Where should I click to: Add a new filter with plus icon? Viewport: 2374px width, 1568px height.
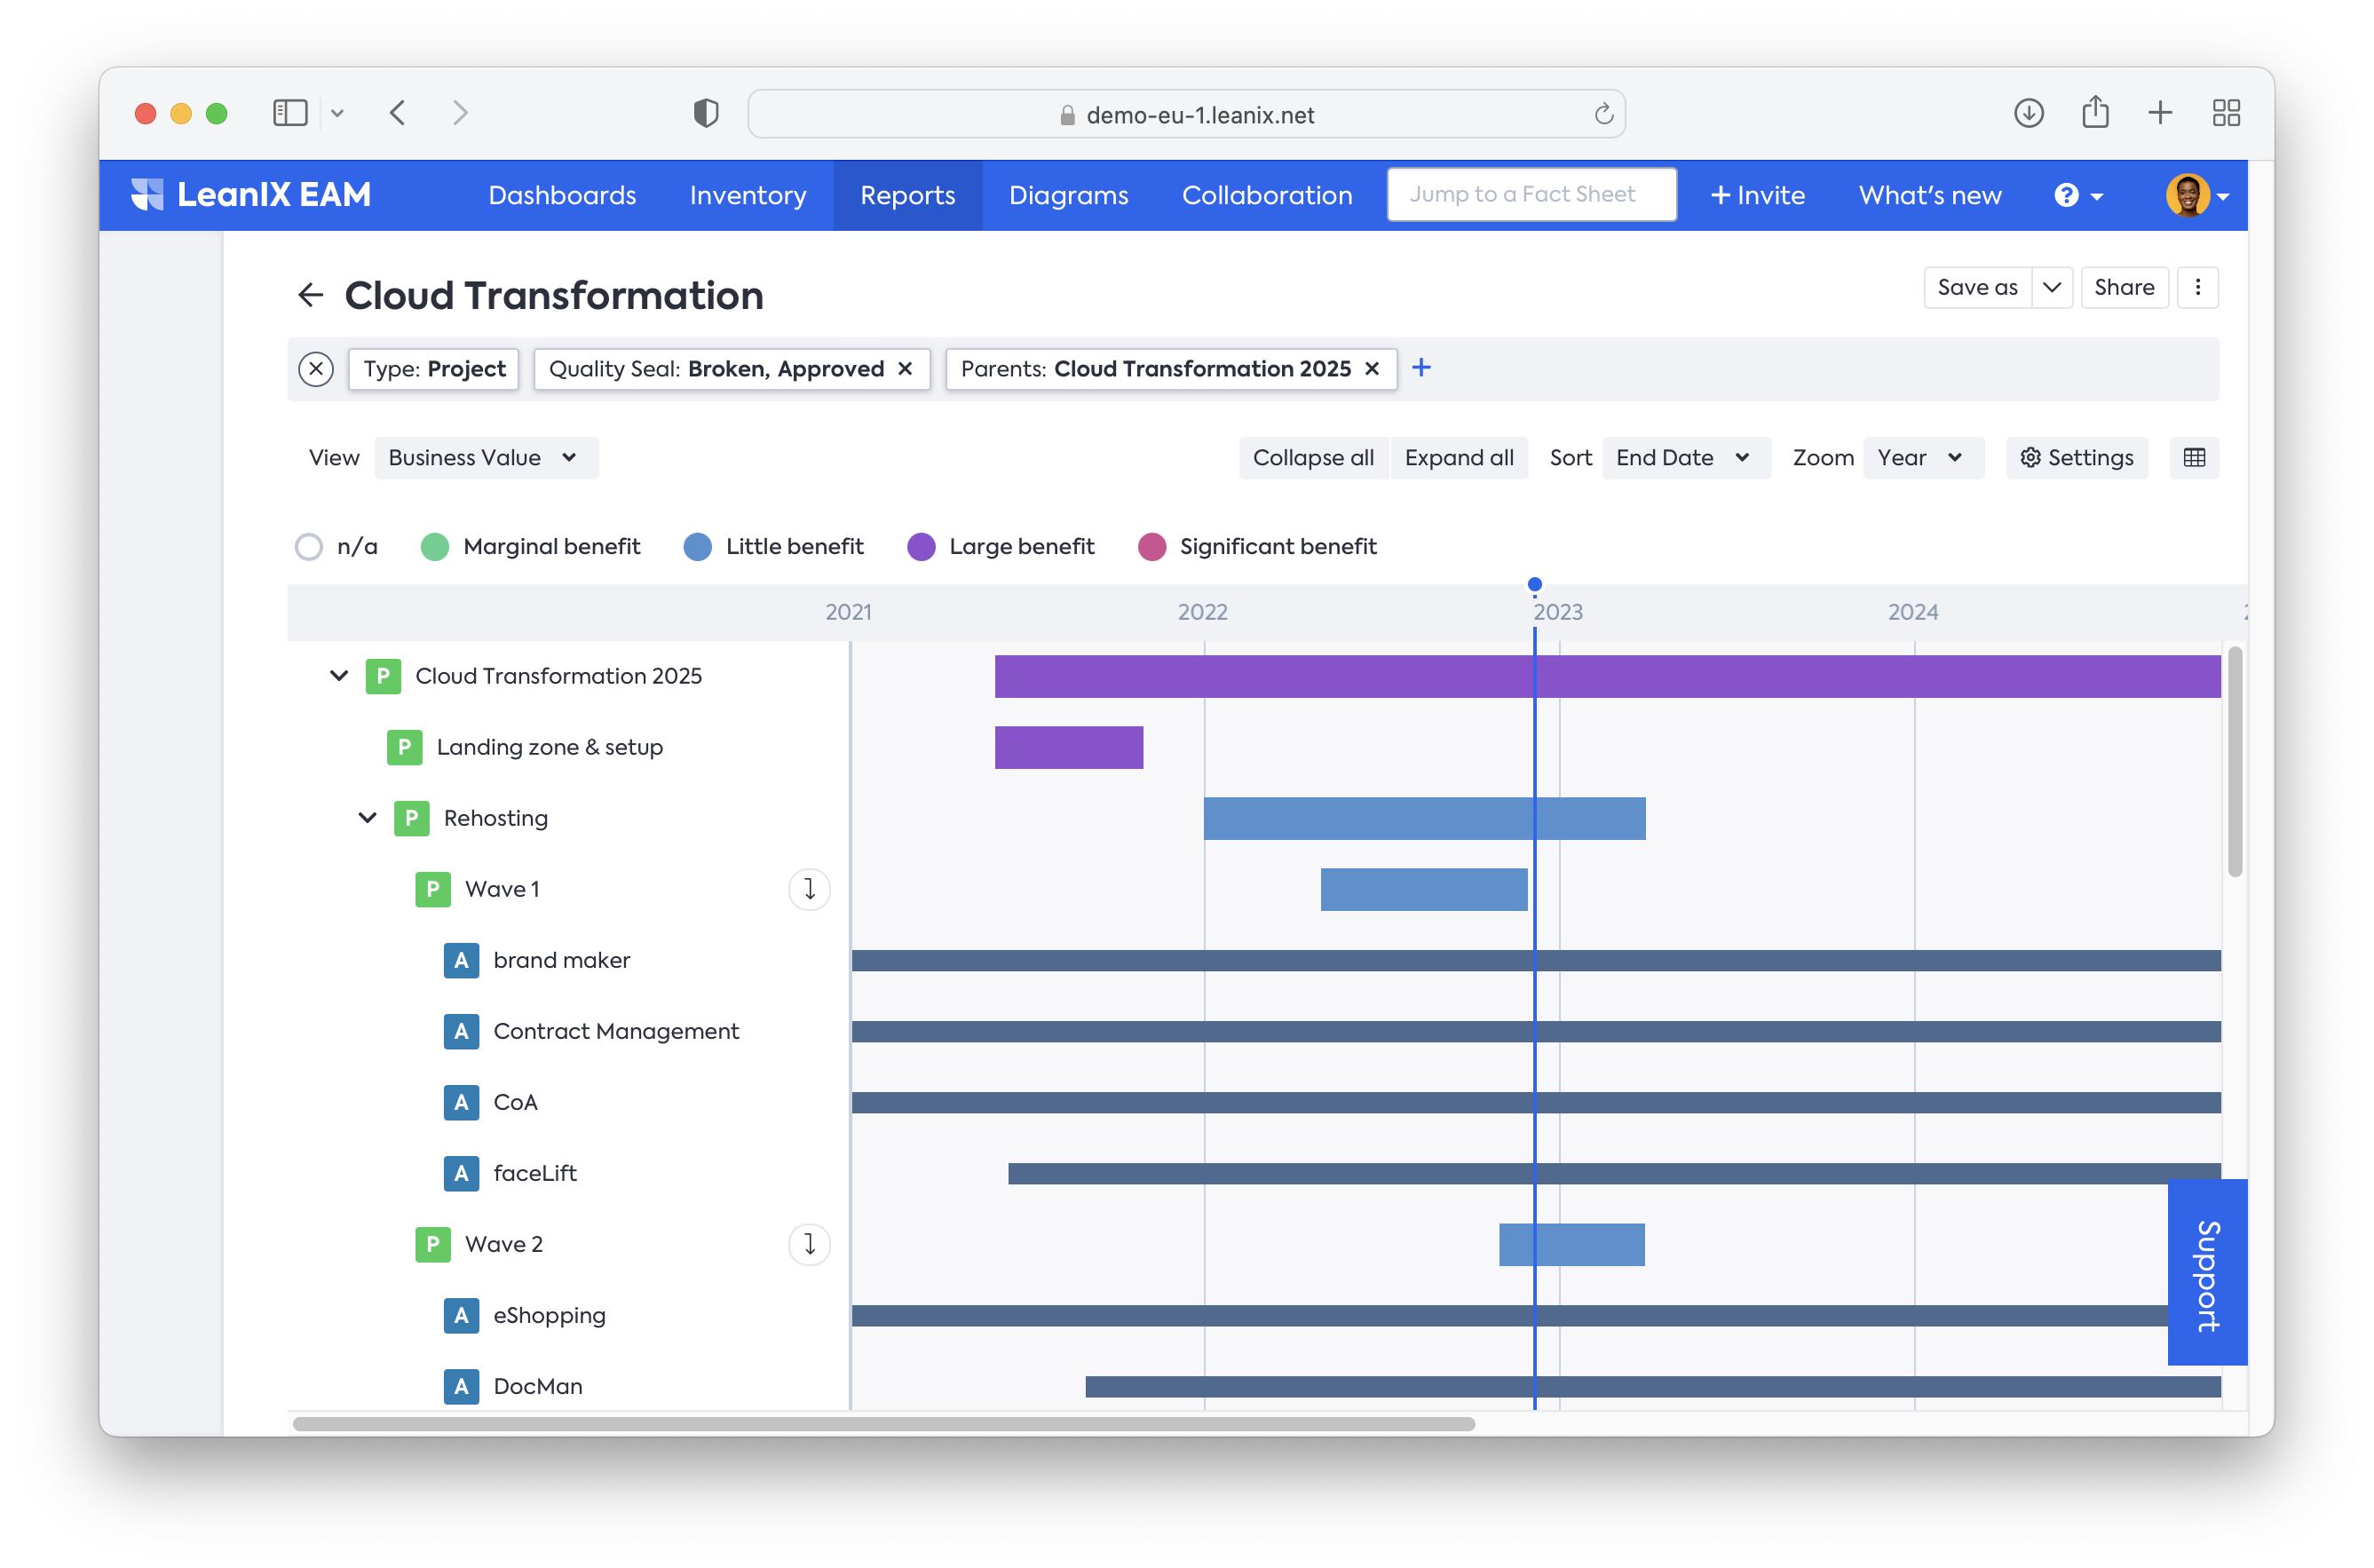[x=1421, y=368]
